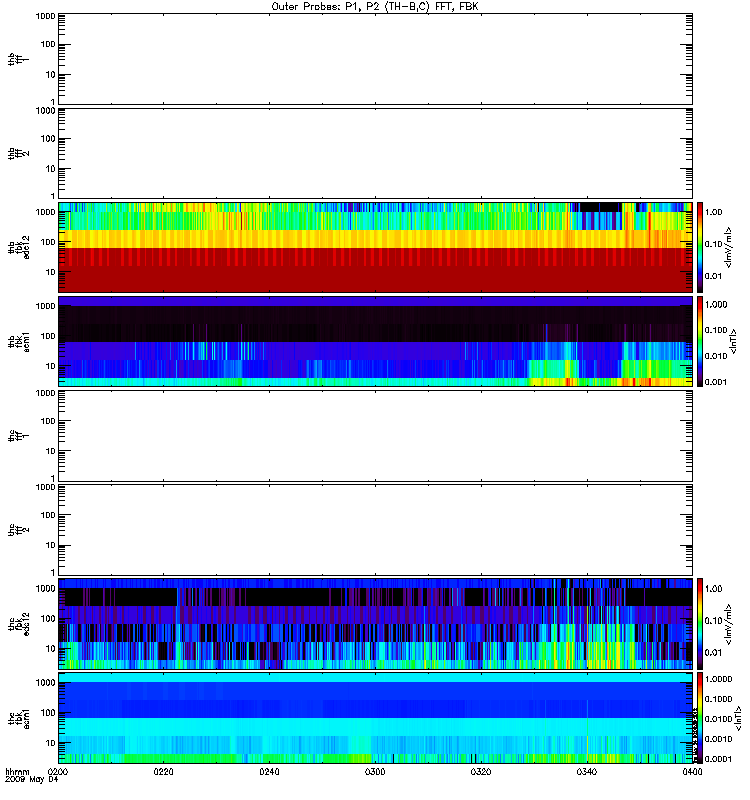Screen dimensions: 750x800
Task: Click the empty thb fff 1 plot panel
Action: point(375,59)
